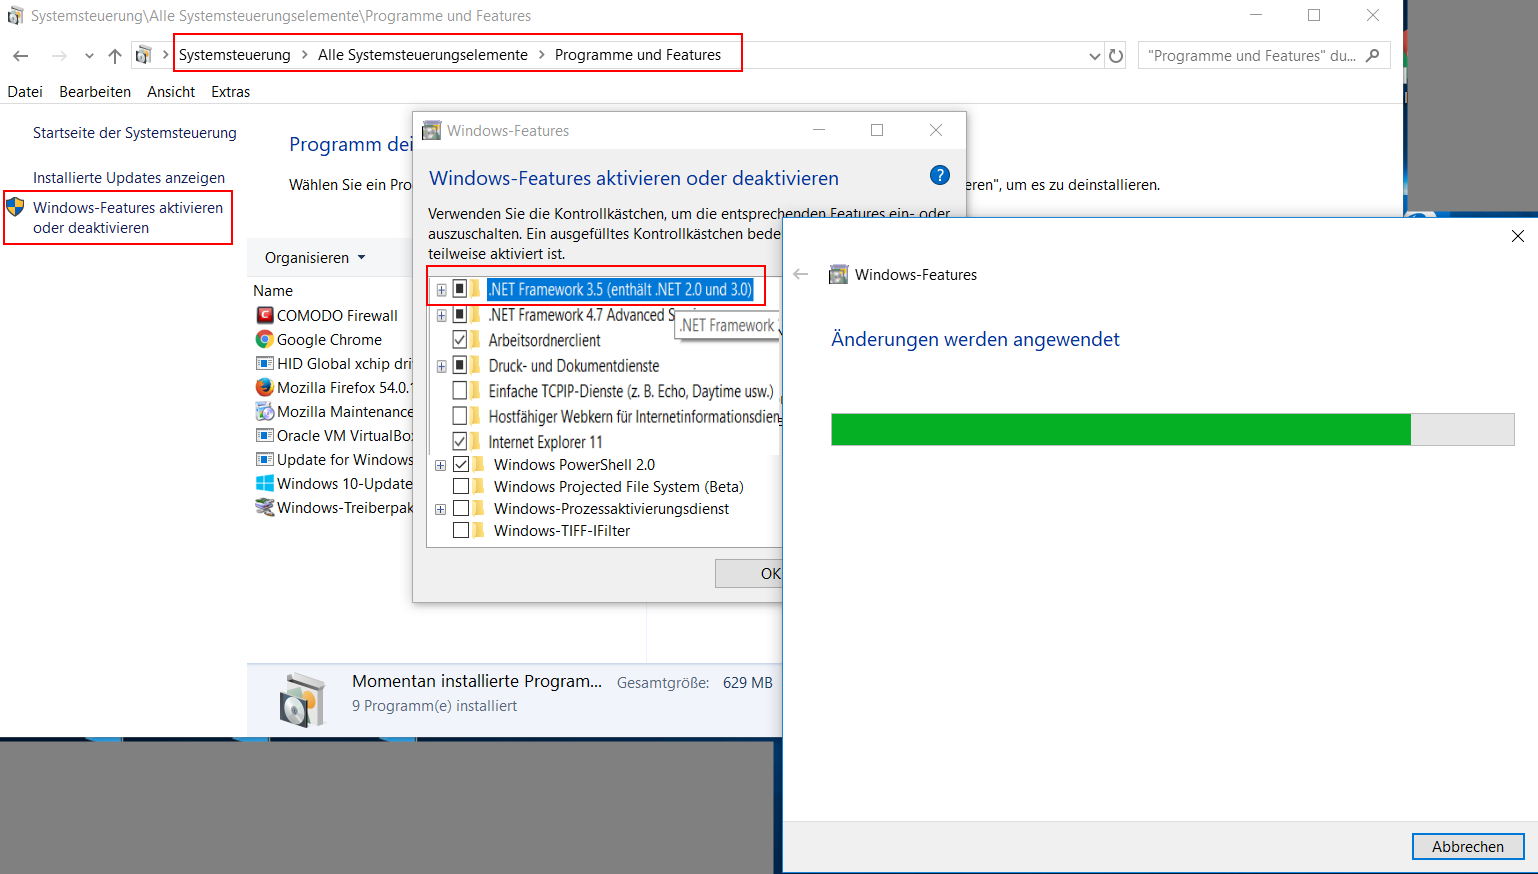Toggle .NET Framework 4.7 Advanced checkbox
The height and width of the screenshot is (874, 1538).
[x=460, y=314]
